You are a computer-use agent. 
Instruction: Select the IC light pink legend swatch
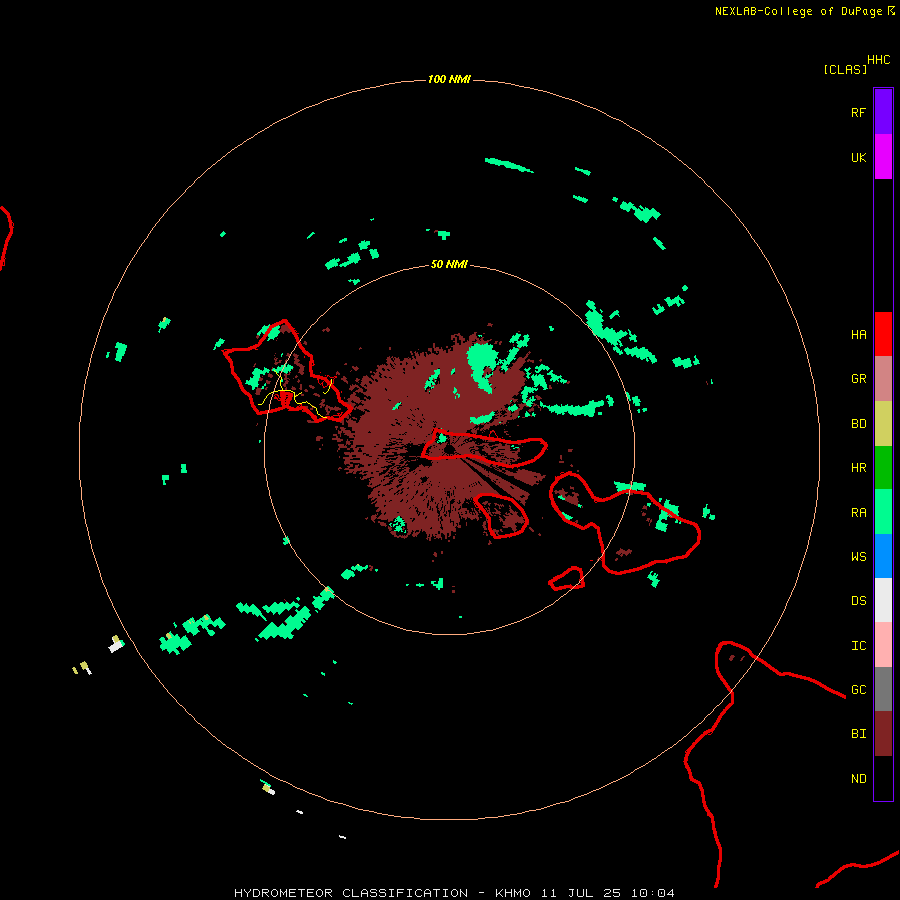tap(883, 645)
